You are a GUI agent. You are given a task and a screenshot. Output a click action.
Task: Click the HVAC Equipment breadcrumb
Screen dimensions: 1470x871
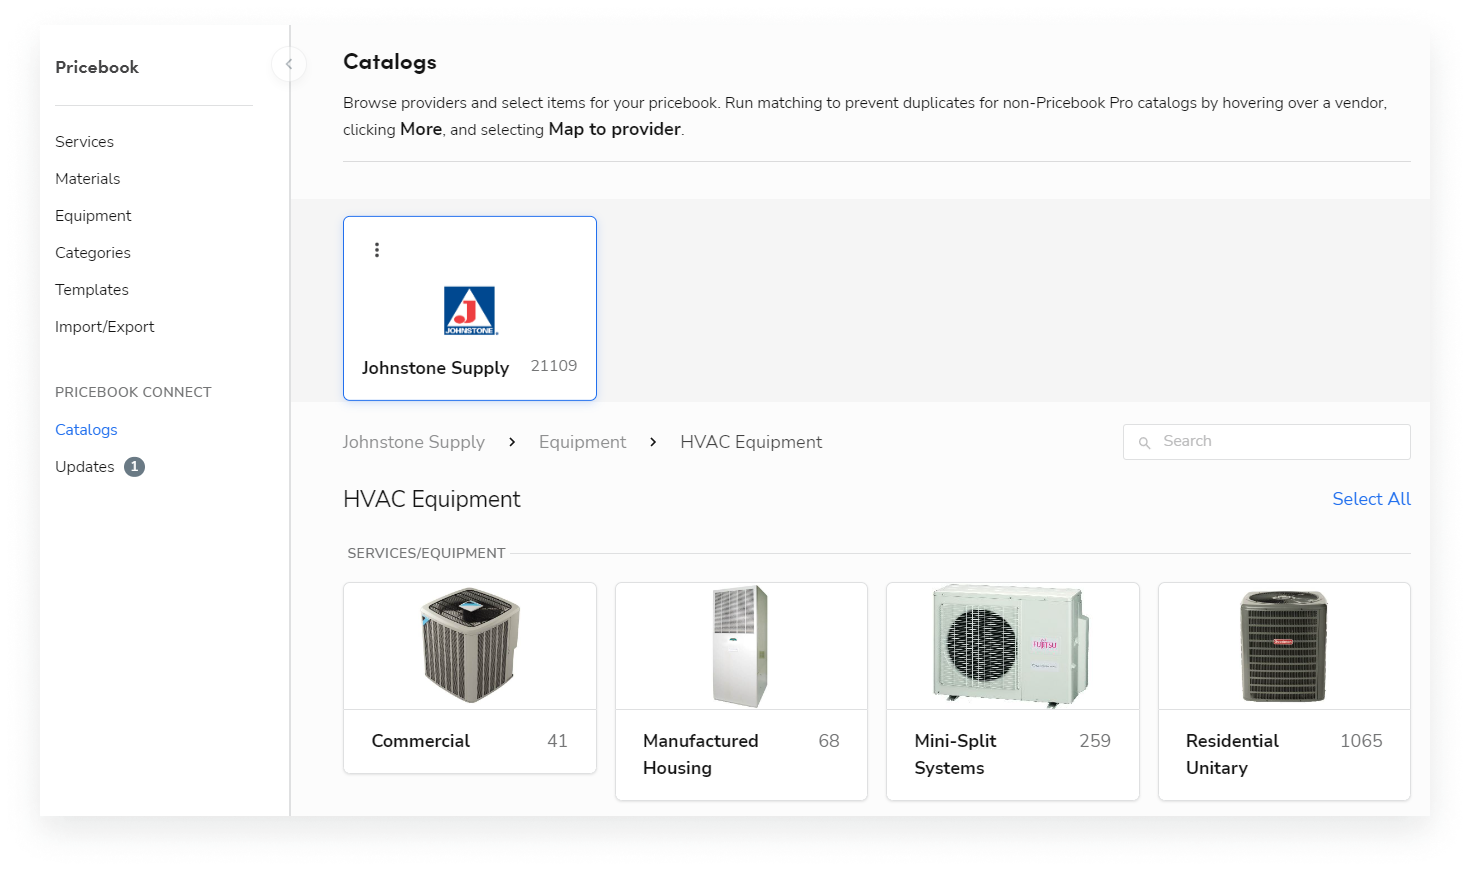pos(751,442)
